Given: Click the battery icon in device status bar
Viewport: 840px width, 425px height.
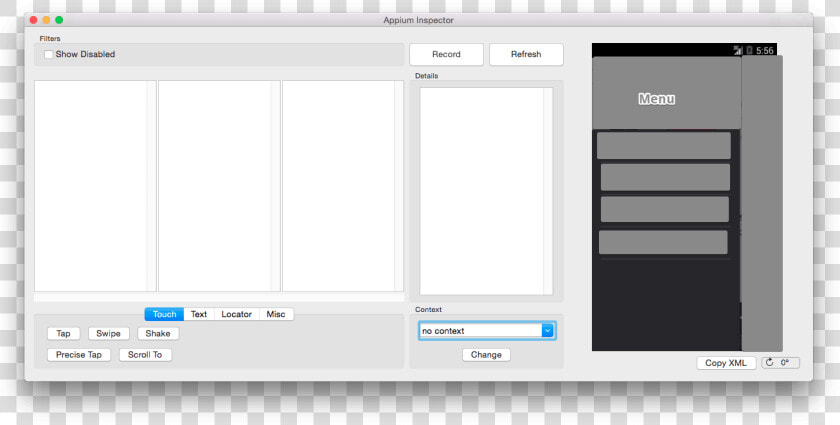Looking at the screenshot, I should click(749, 50).
